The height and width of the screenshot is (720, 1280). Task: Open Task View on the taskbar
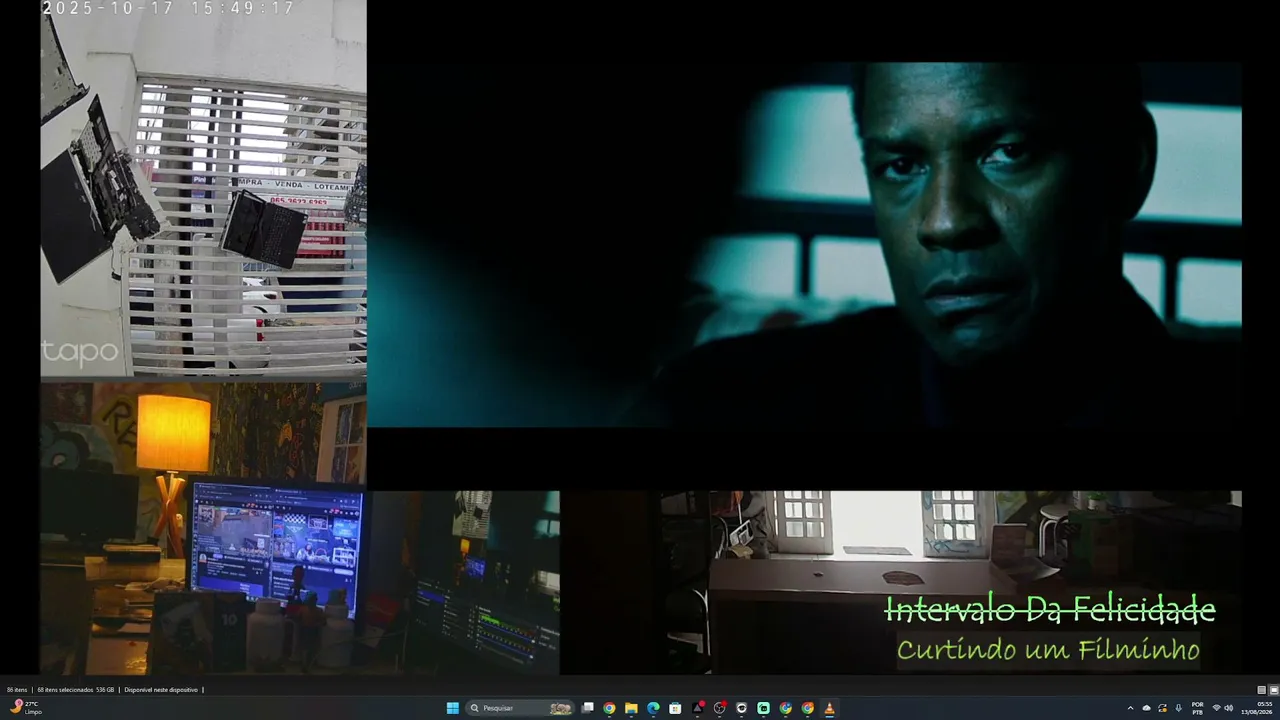click(x=588, y=708)
